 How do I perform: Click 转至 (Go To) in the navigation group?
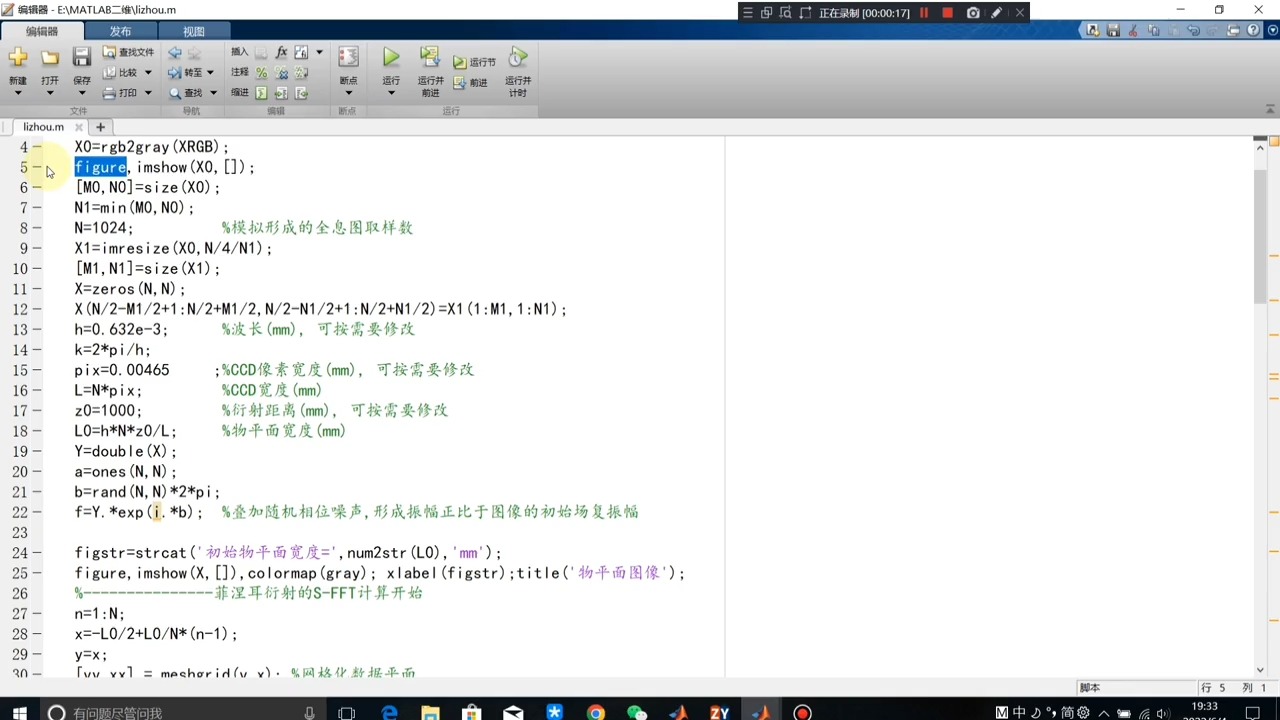[x=186, y=72]
